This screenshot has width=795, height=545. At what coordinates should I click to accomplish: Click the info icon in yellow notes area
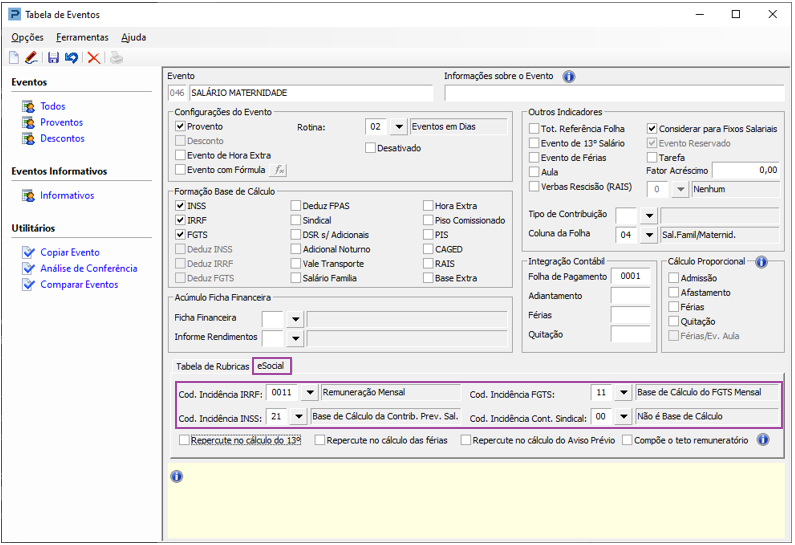pos(176,476)
